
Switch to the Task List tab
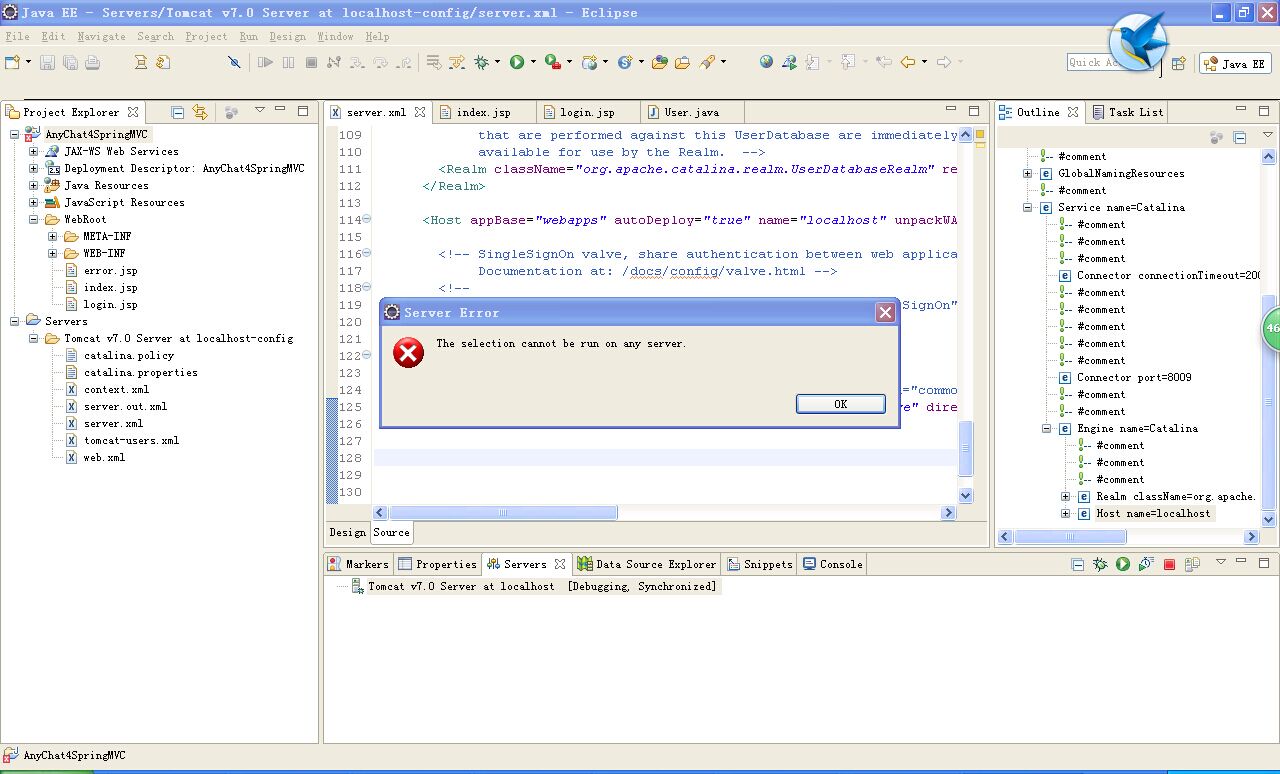click(1127, 112)
